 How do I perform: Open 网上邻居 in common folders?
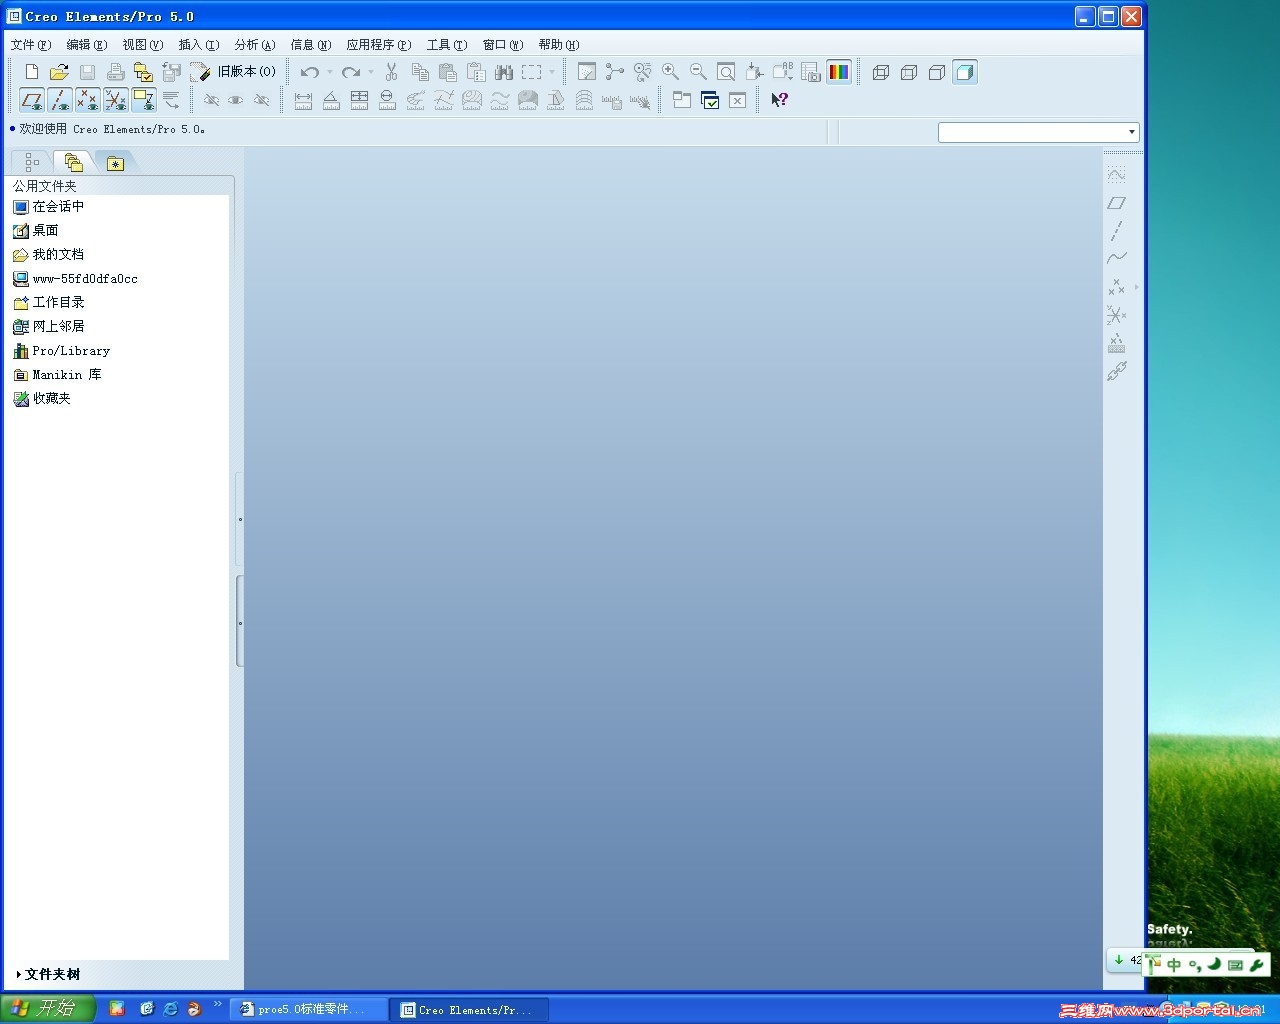tap(48, 326)
